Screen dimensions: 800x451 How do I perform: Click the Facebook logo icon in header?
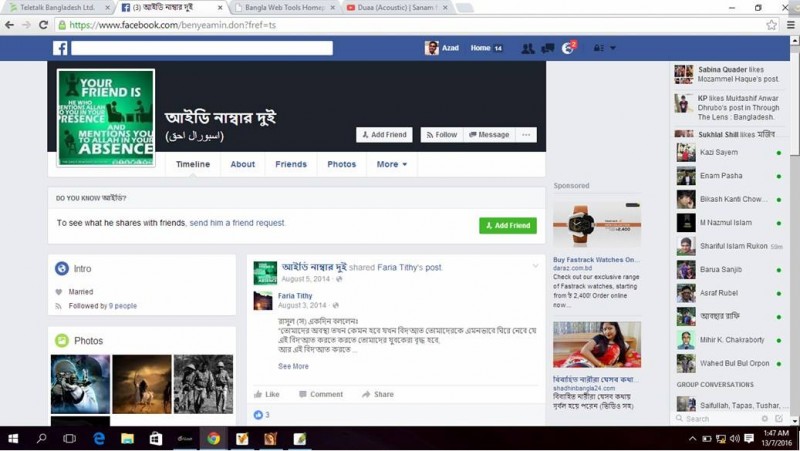(x=60, y=48)
